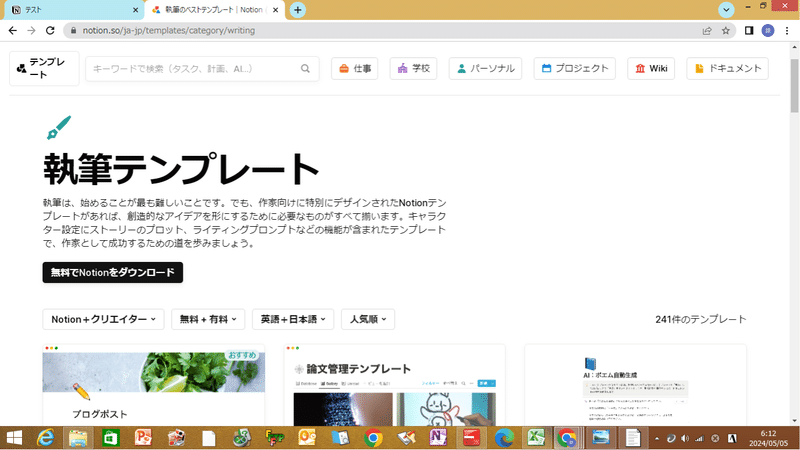
Task: Launch OneNote from the taskbar
Action: [x=438, y=438]
